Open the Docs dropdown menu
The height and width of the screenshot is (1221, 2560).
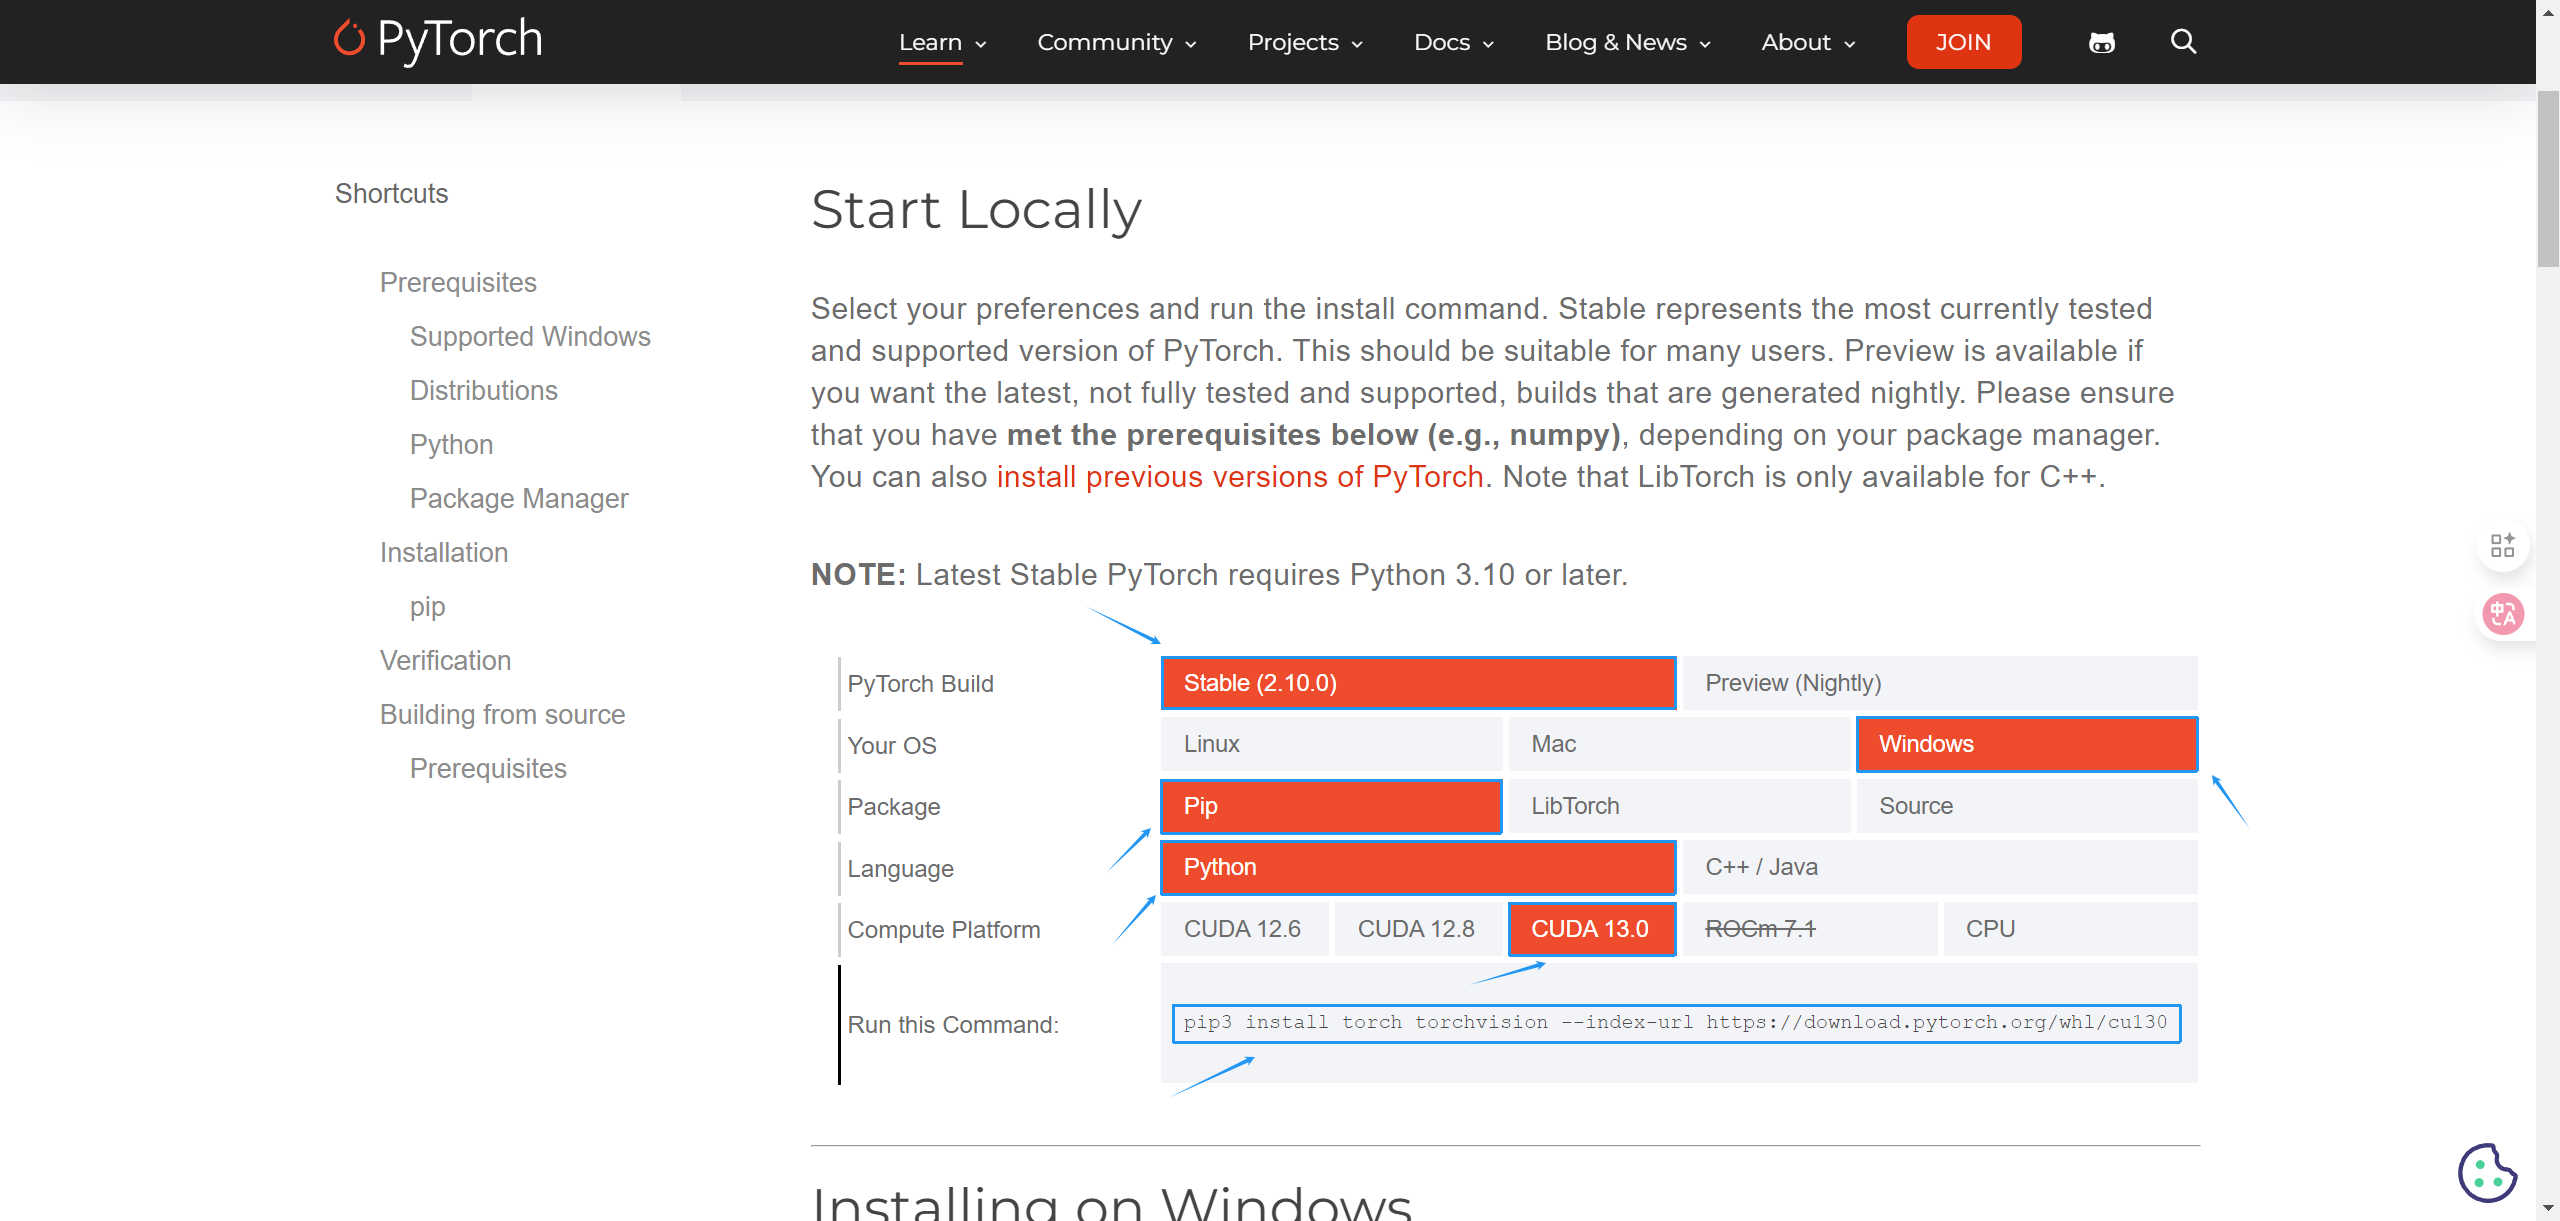[1453, 42]
